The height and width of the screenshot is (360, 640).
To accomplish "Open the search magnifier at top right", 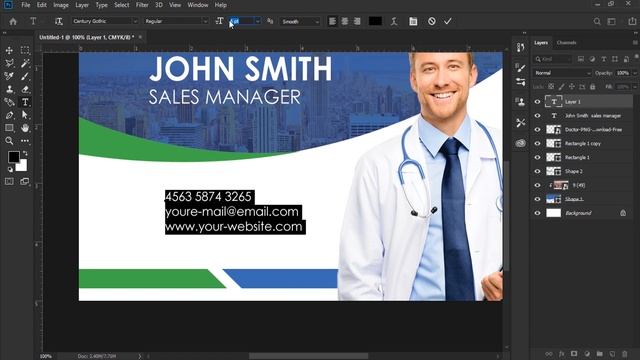I will [x=597, y=21].
